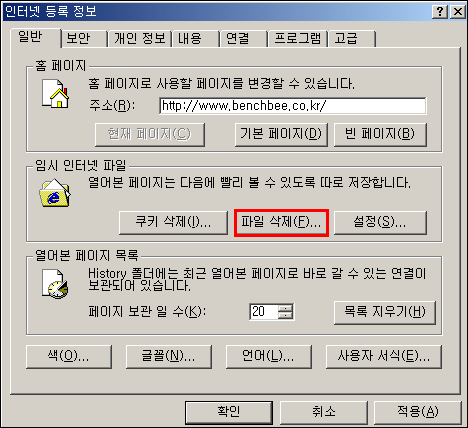Viewport: 468px width, 428px height.
Task: Click the home page house icon
Action: (x=55, y=94)
